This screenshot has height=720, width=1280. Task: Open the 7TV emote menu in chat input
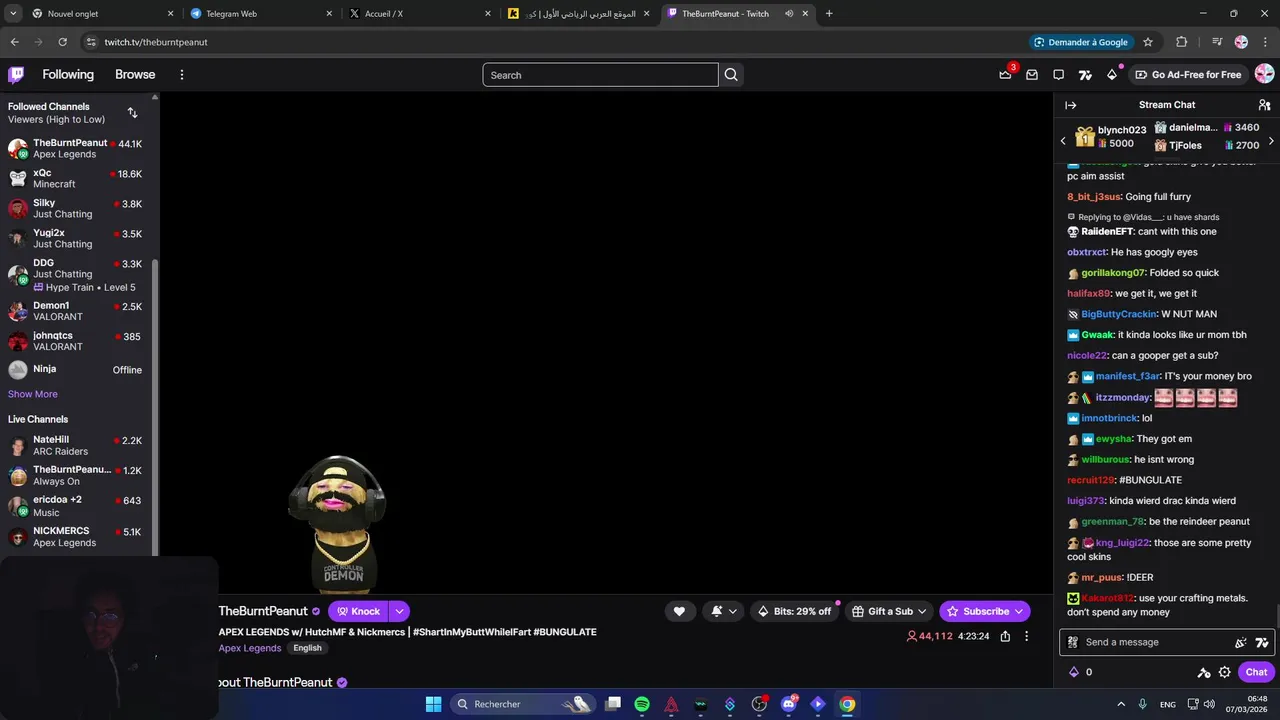tap(1262, 642)
